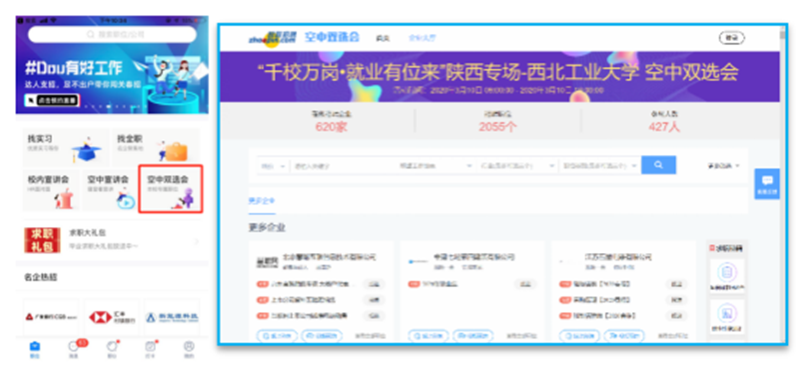The width and height of the screenshot is (800, 369).
Task: Open the blue chat feedback widget on the right edge
Action: click(767, 184)
